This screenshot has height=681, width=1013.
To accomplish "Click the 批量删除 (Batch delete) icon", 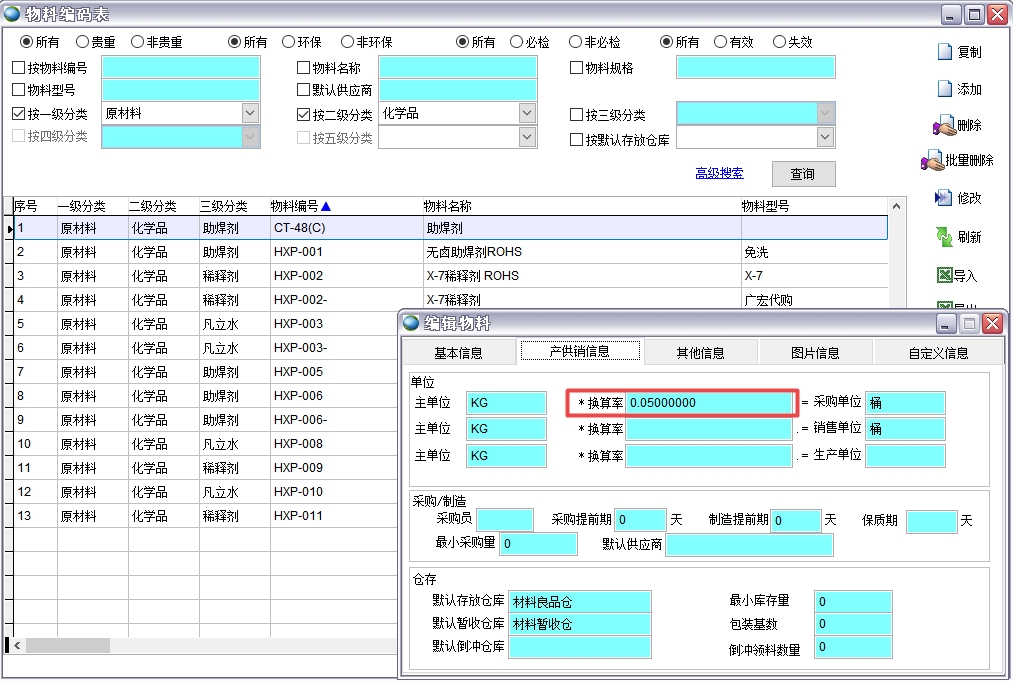I will coord(932,161).
